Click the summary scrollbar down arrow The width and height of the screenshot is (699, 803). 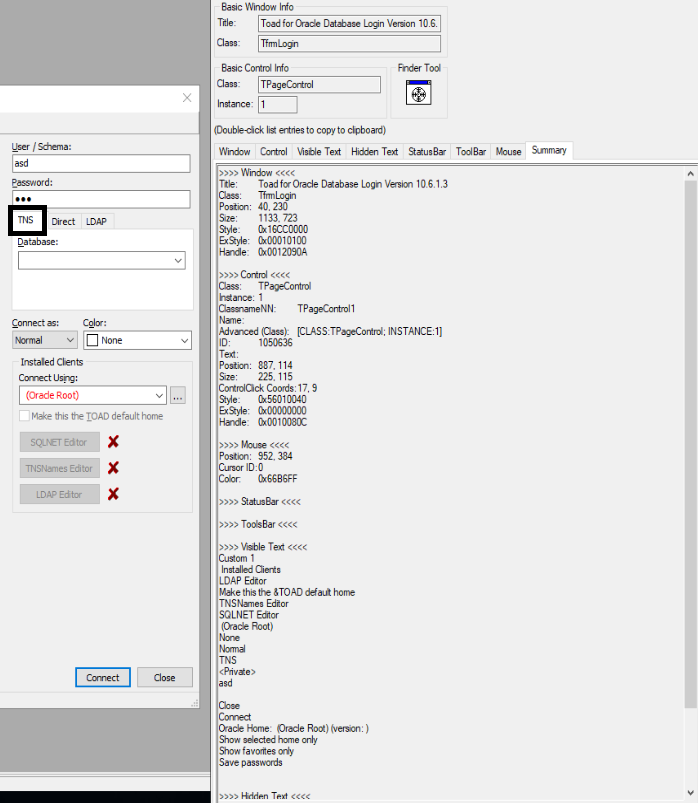pos(690,793)
